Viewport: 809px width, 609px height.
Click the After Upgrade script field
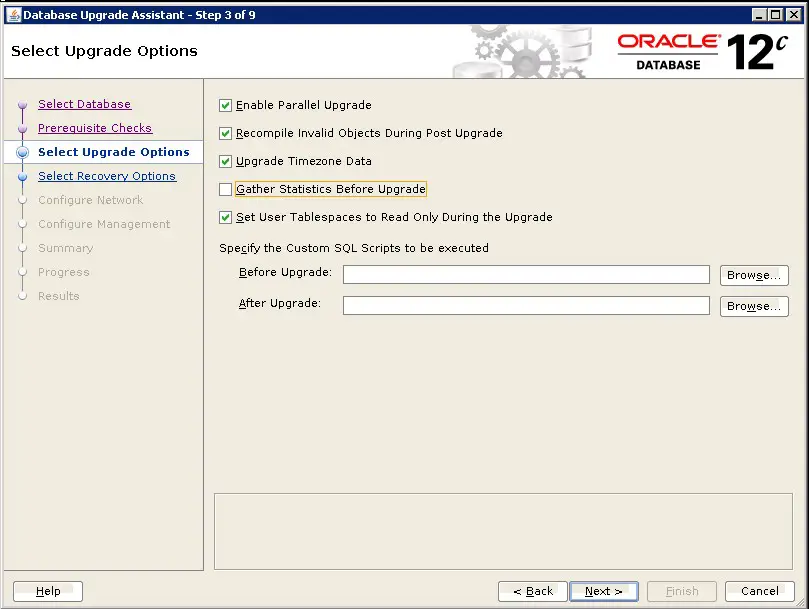pyautogui.click(x=526, y=306)
